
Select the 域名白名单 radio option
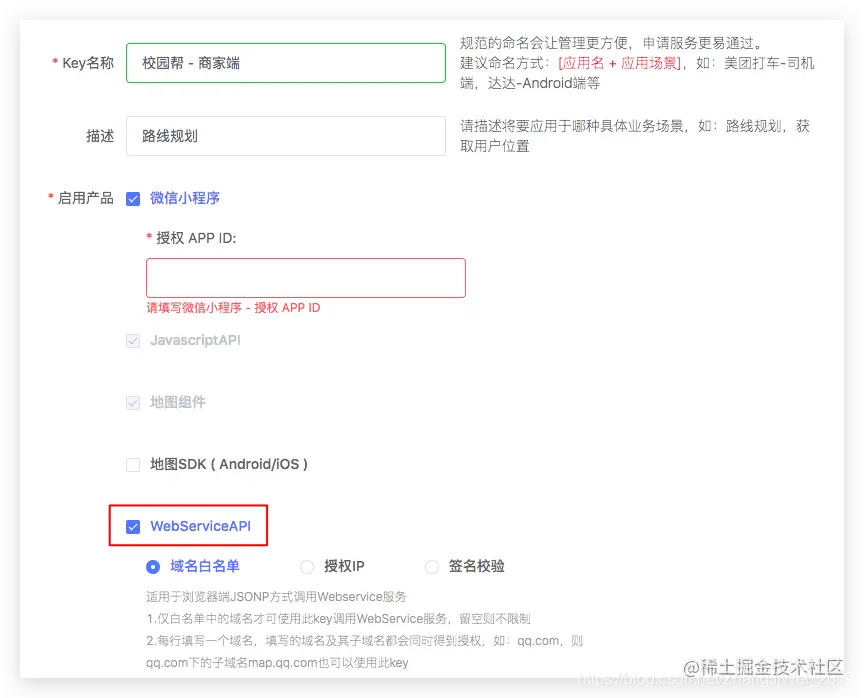152,566
